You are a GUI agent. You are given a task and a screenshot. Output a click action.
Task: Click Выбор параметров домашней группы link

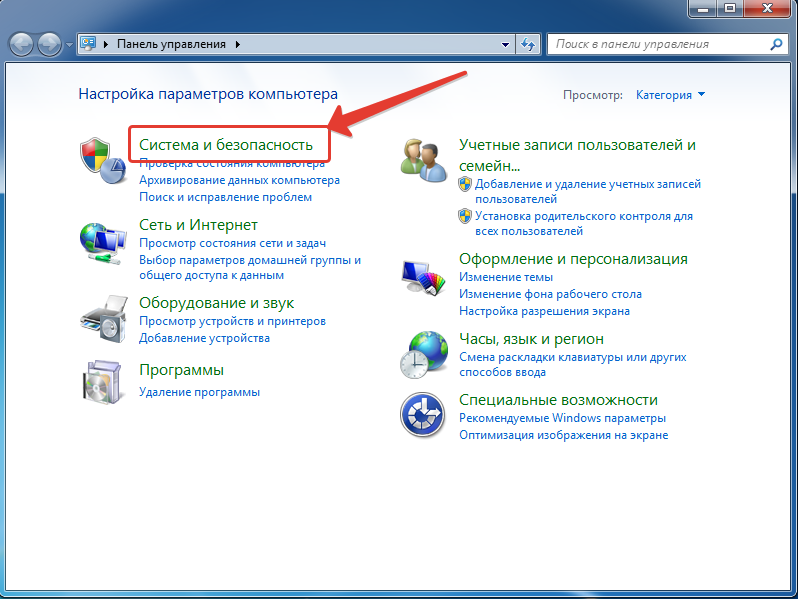(x=250, y=268)
